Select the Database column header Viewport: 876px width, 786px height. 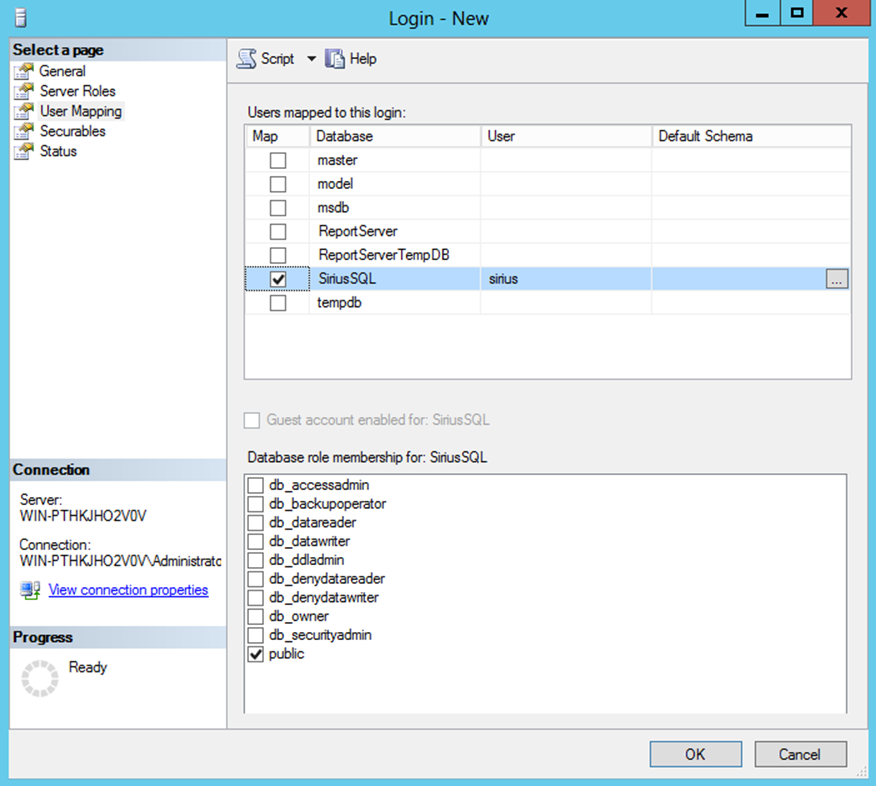[x=345, y=136]
